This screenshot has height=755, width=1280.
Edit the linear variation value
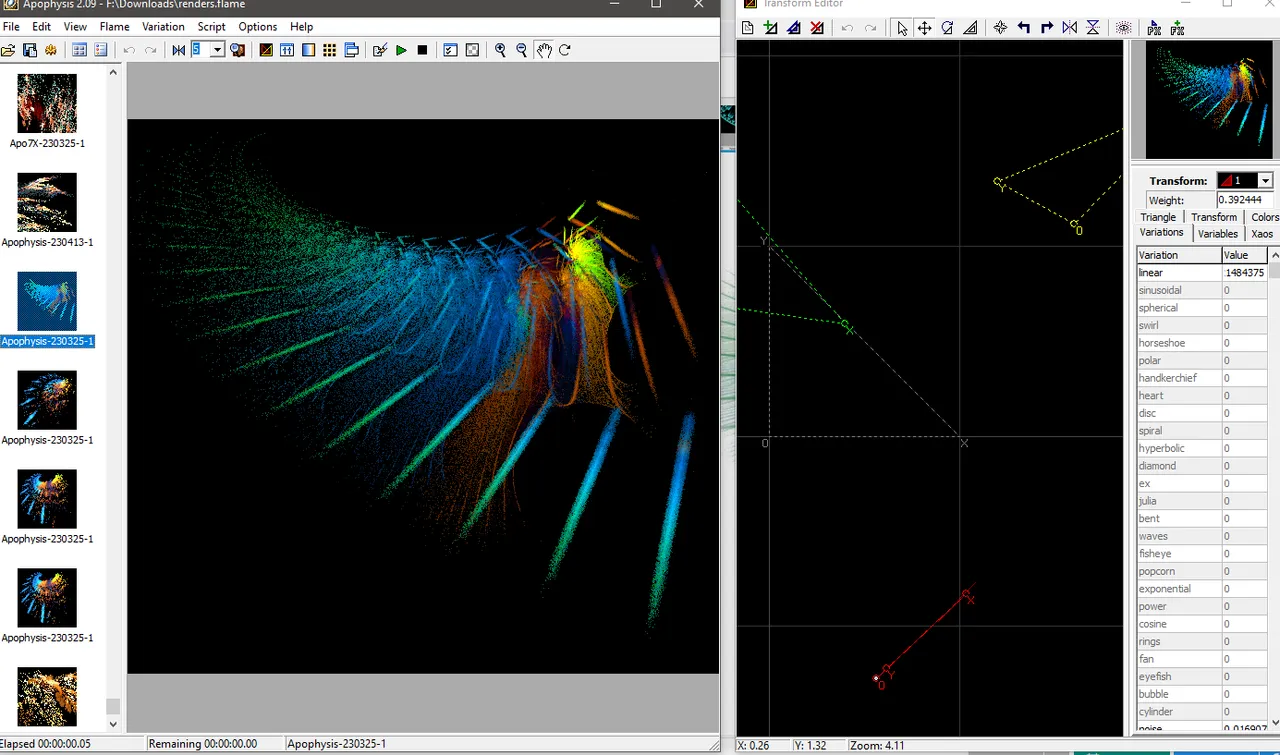pyautogui.click(x=1245, y=273)
